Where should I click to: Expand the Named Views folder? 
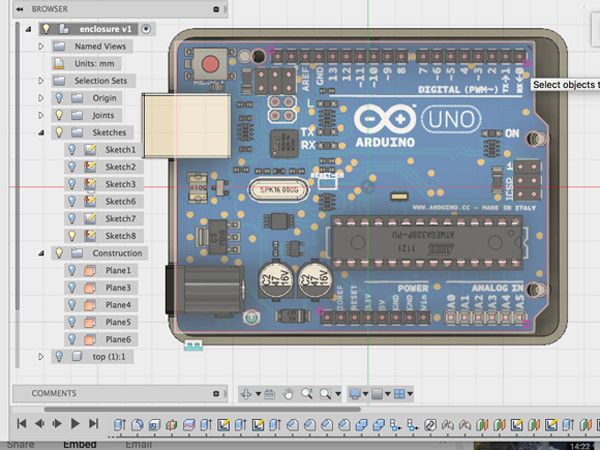41,46
